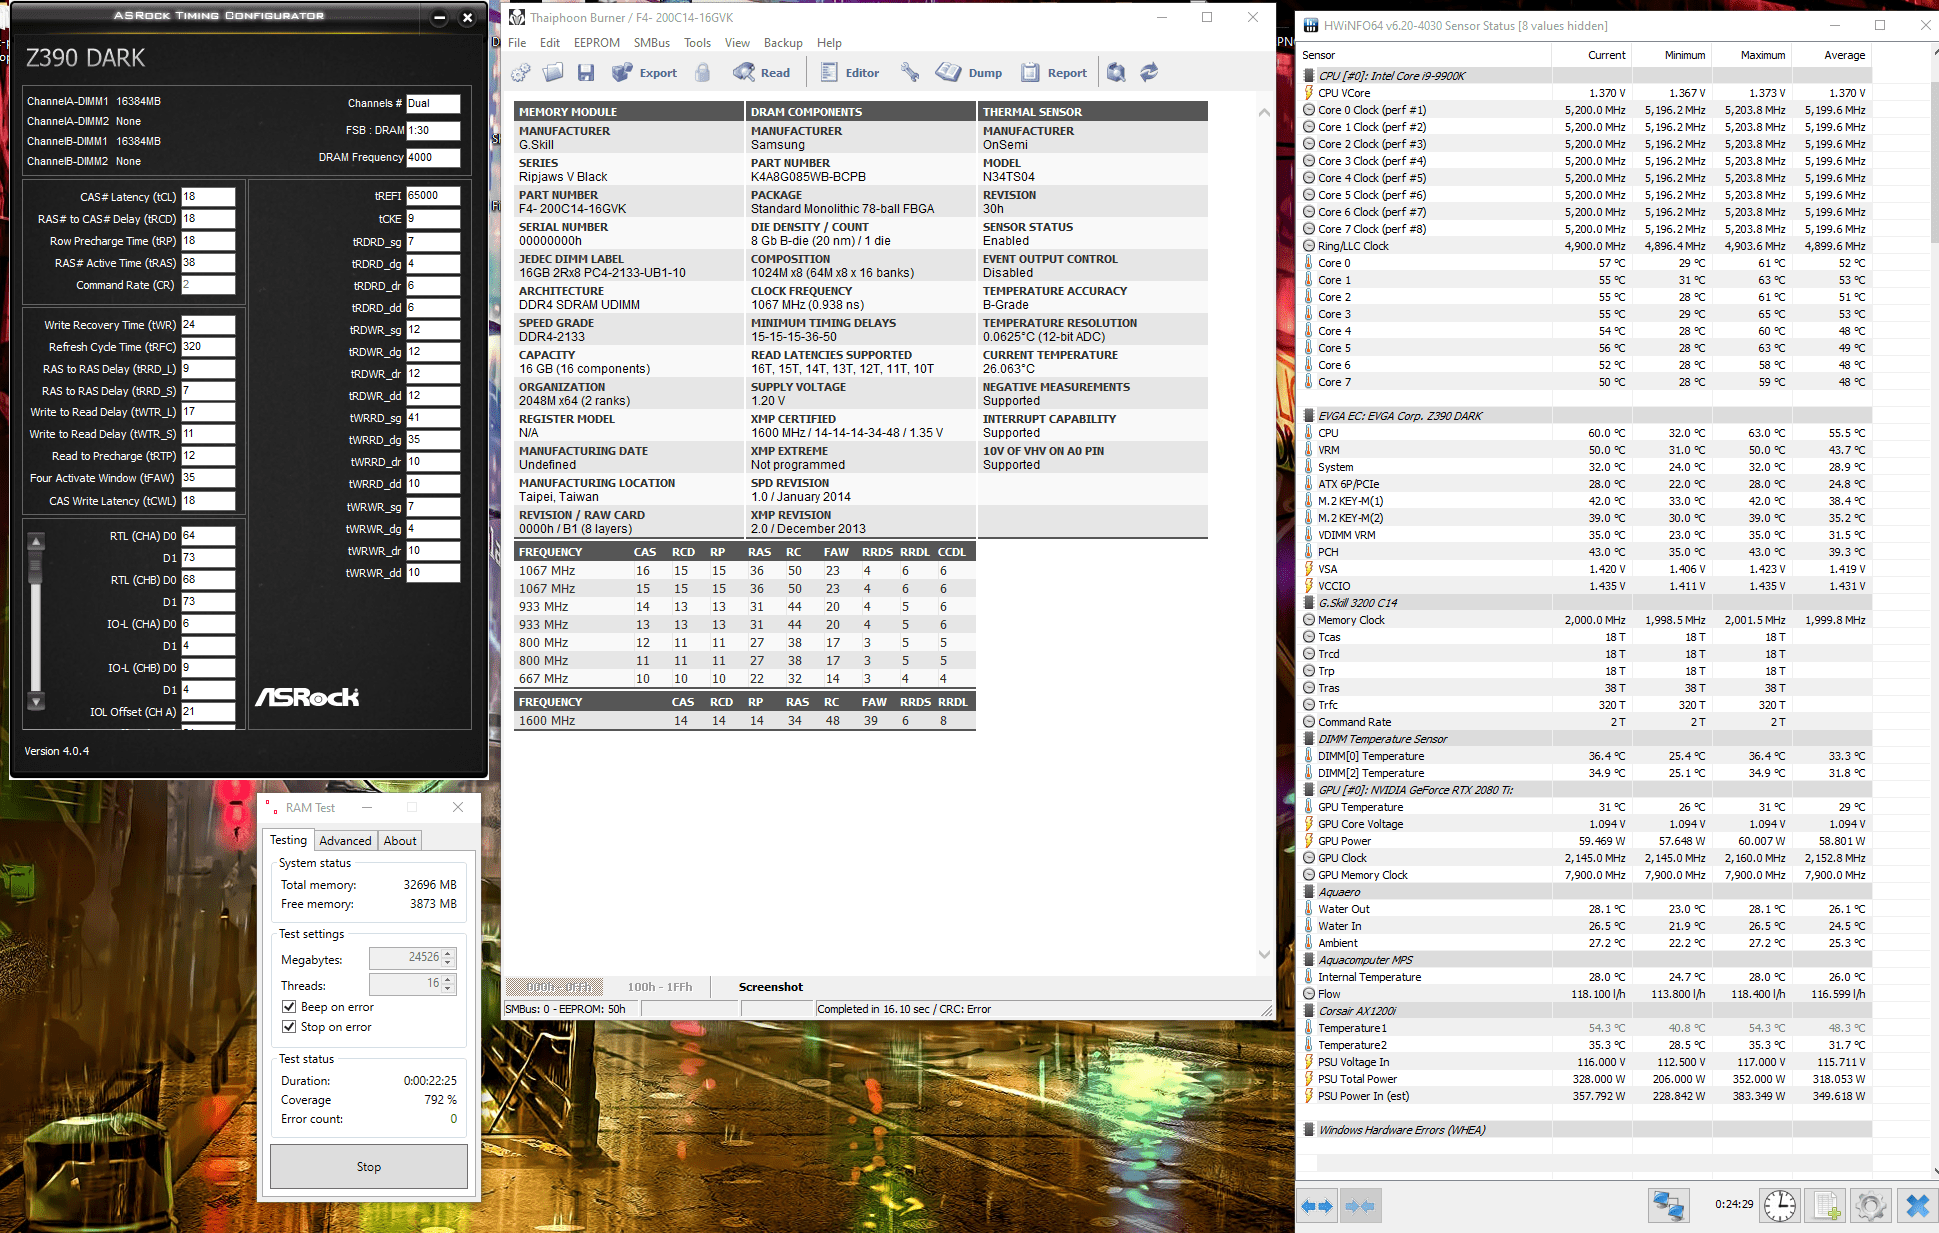
Task: Click the Export toolbar button
Action: [x=644, y=72]
